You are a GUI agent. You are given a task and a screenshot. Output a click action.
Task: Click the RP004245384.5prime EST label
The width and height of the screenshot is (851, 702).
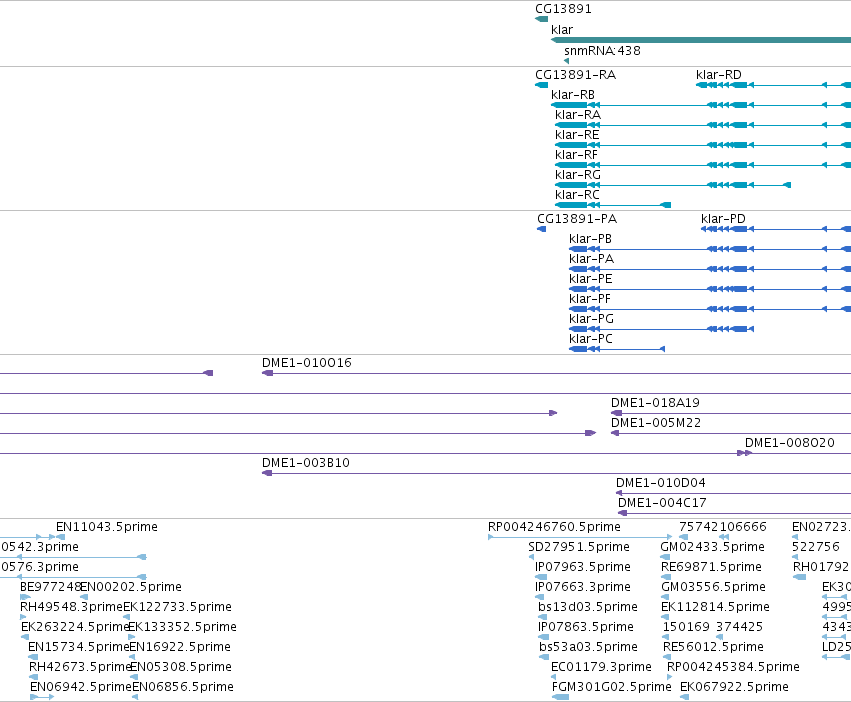coord(733,667)
